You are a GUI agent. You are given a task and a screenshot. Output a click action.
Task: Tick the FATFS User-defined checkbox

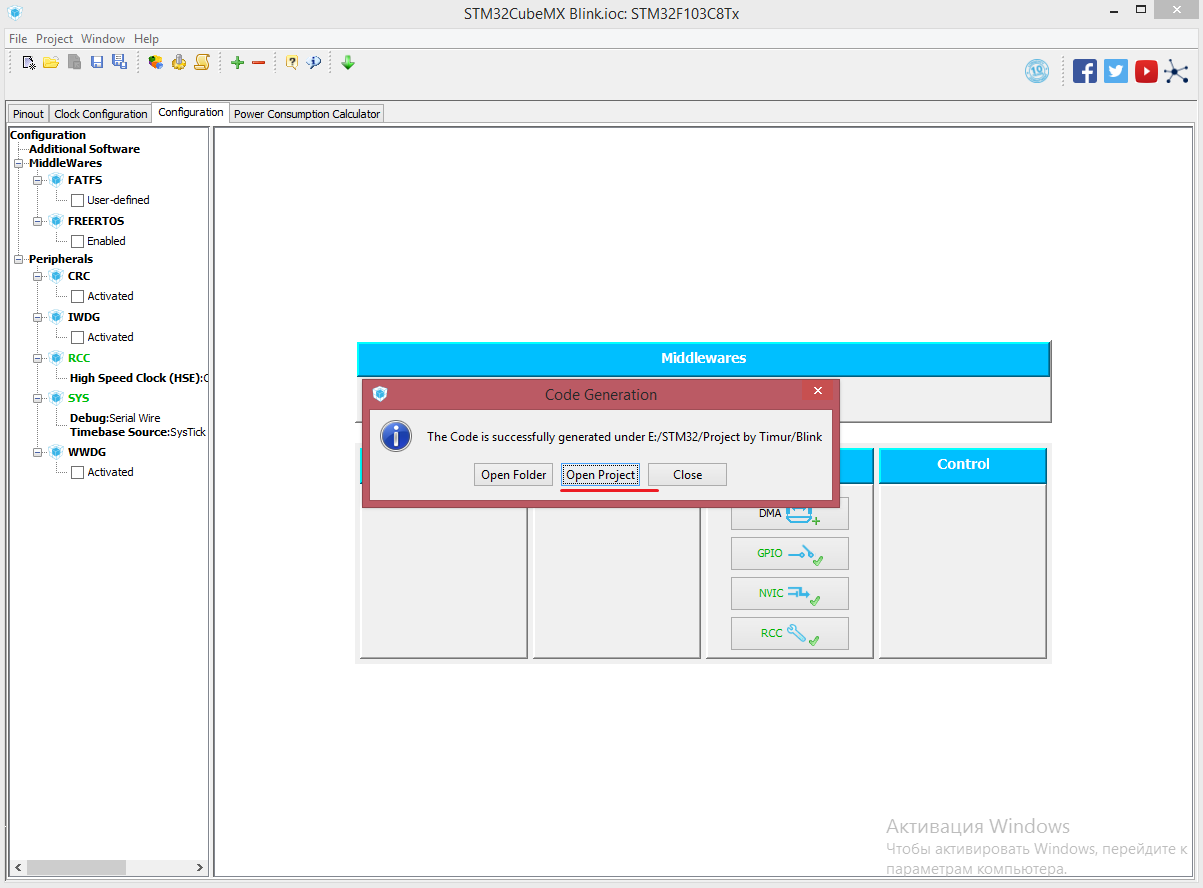(78, 200)
